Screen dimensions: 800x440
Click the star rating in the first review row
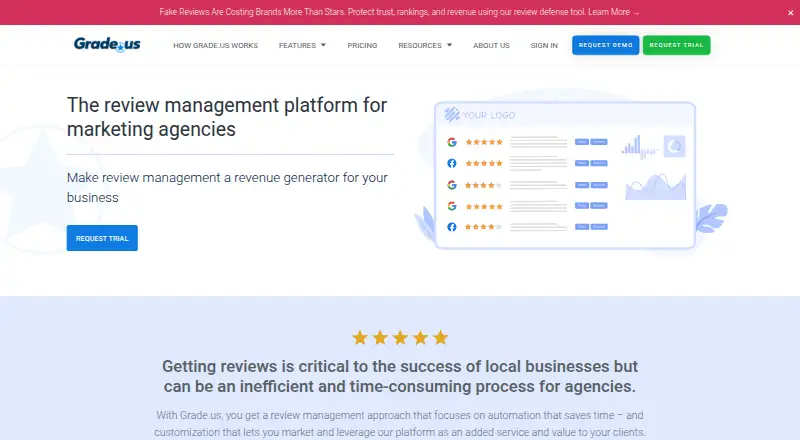point(484,142)
